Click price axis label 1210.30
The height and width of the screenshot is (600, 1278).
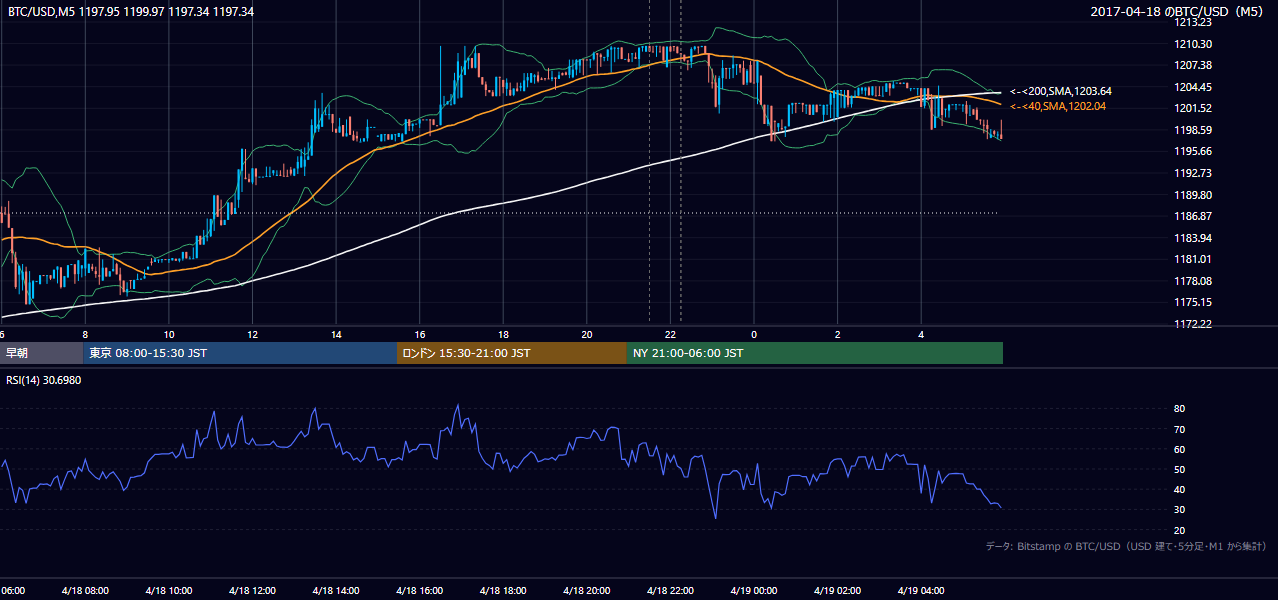[1194, 44]
